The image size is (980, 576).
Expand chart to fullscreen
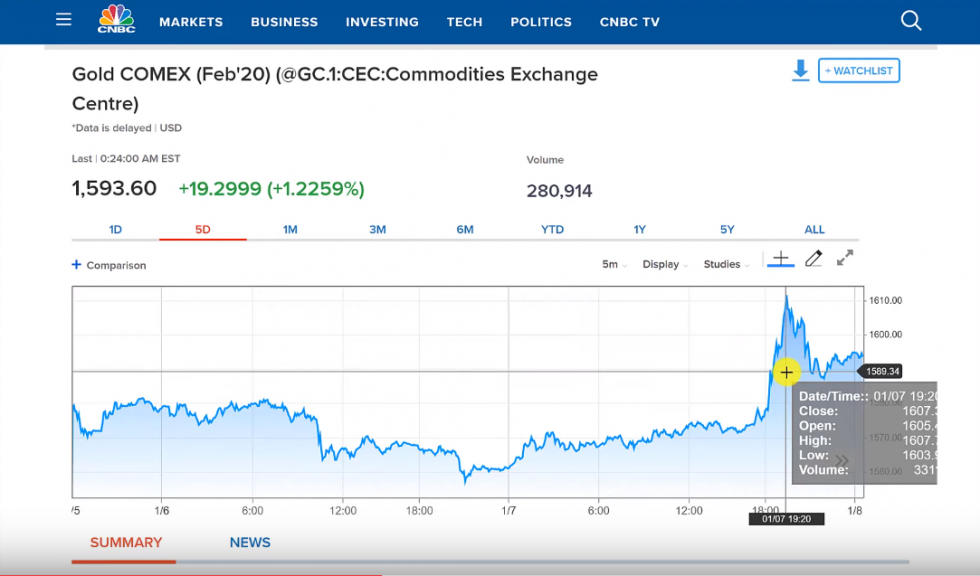tap(845, 258)
